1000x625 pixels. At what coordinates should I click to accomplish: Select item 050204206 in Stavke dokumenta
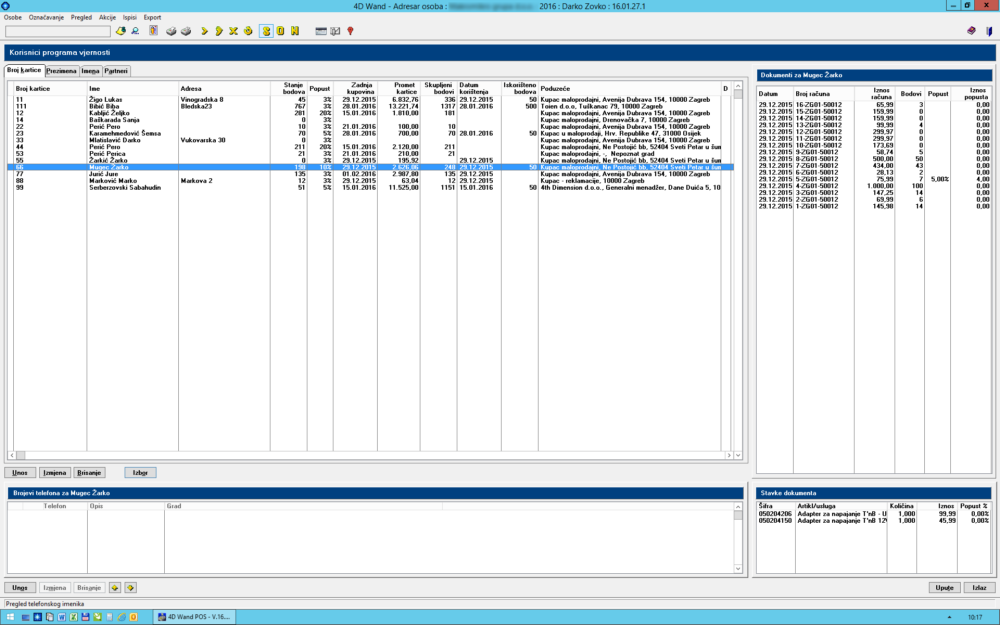pos(874,513)
